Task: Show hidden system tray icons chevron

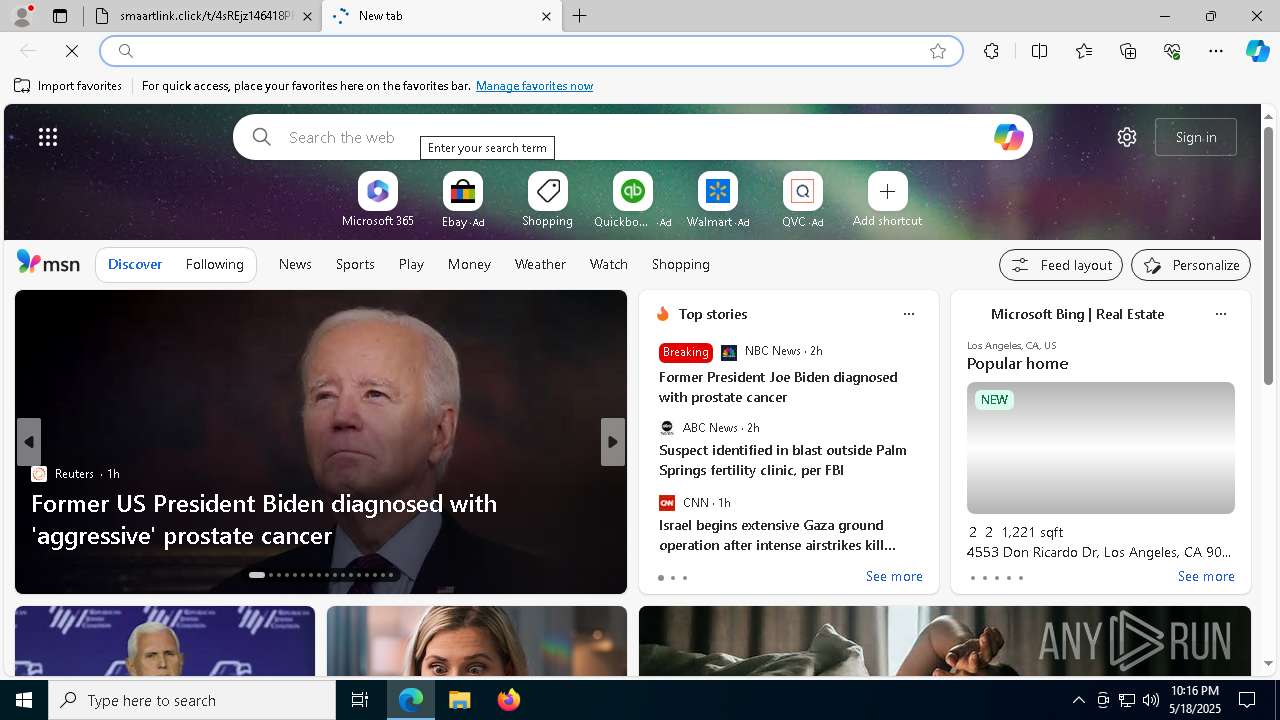Action: 1078,700
